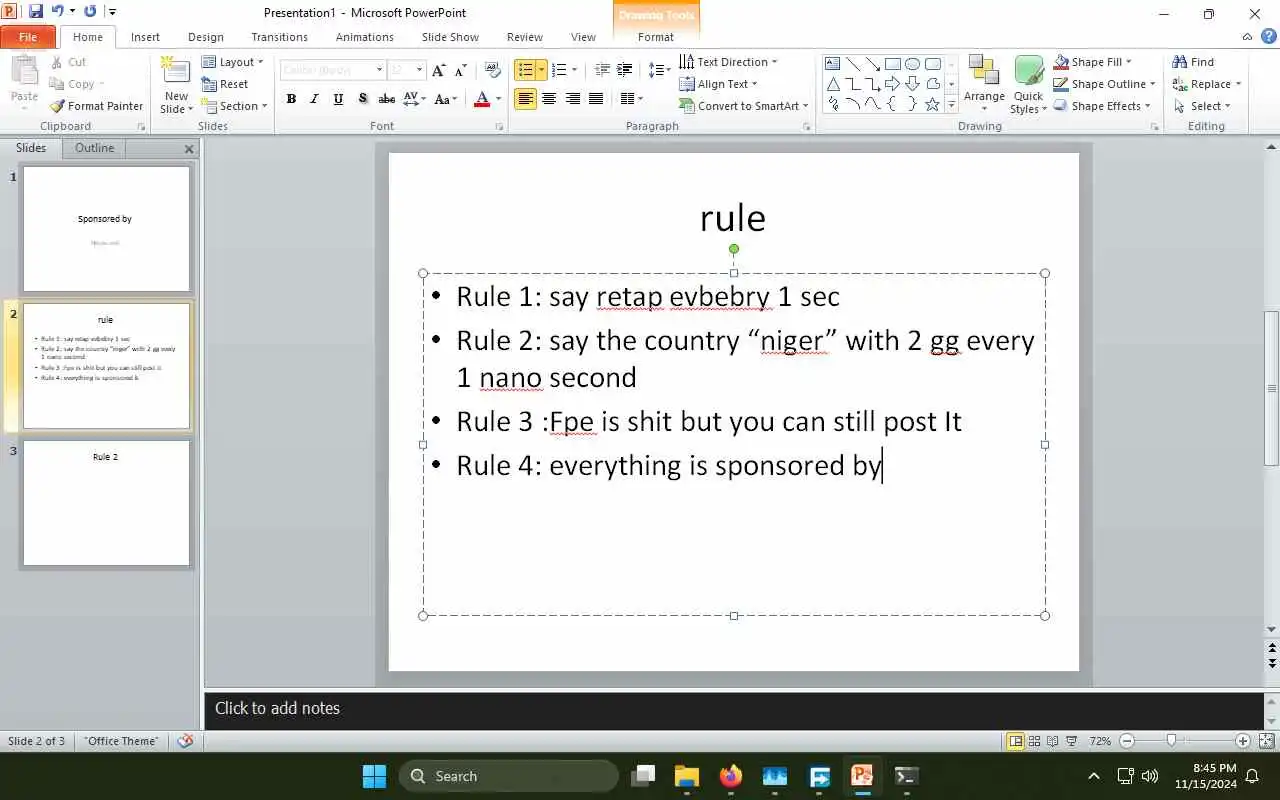Click the zoom slider handle

1171,741
